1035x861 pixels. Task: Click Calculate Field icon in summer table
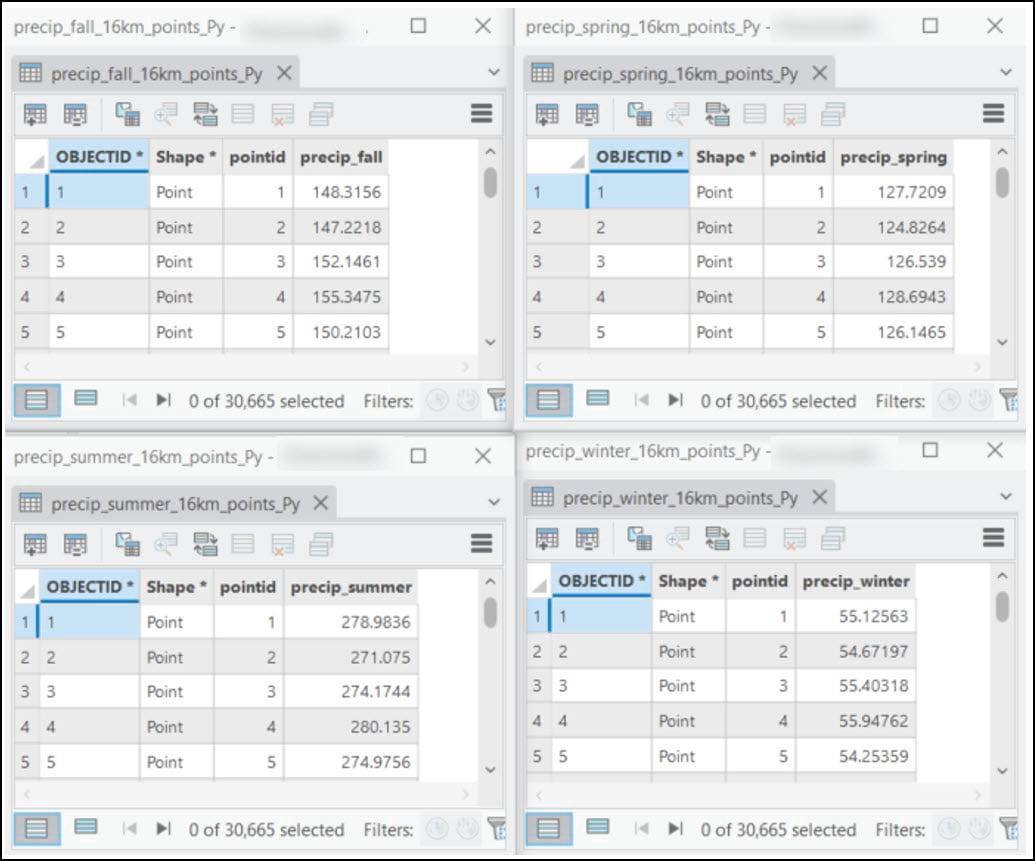tap(75, 544)
